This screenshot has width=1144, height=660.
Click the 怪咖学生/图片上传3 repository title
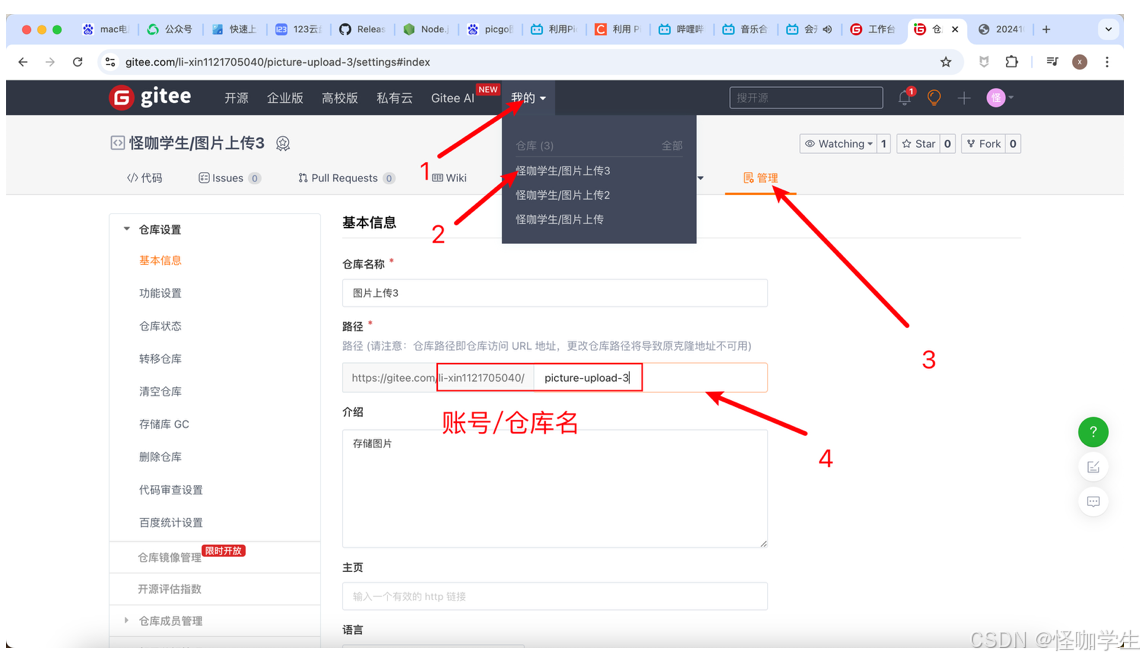(x=196, y=143)
